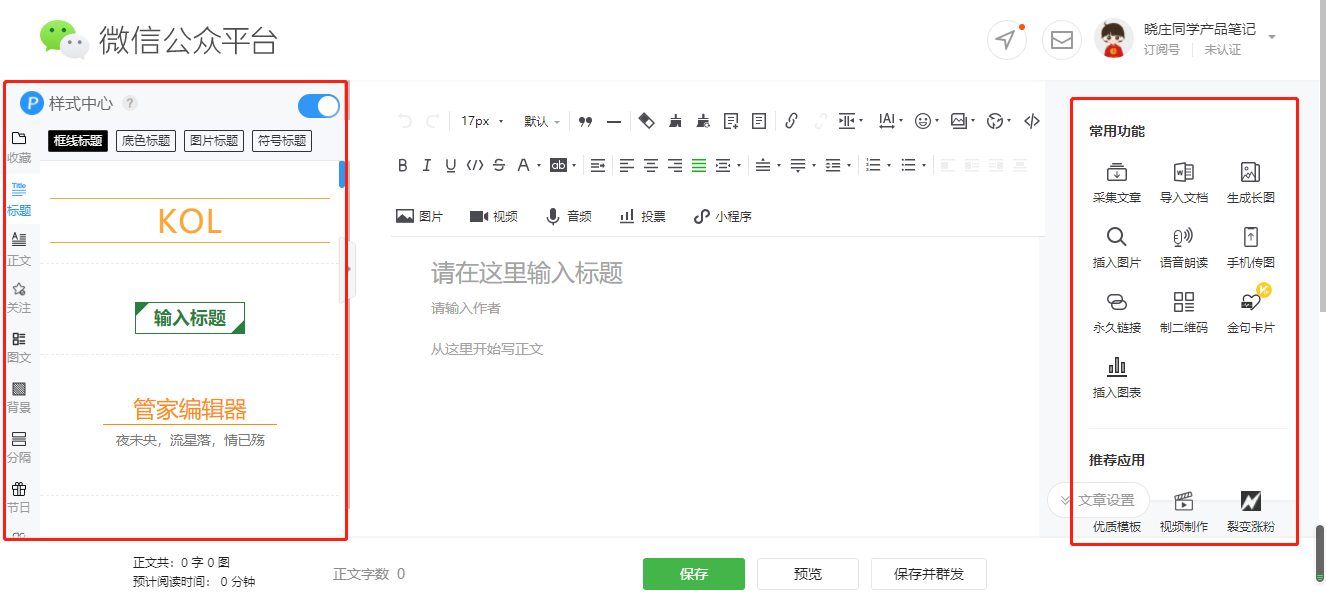The image size is (1326, 610).
Task: Open the 正文 sidebar category
Action: (19, 249)
